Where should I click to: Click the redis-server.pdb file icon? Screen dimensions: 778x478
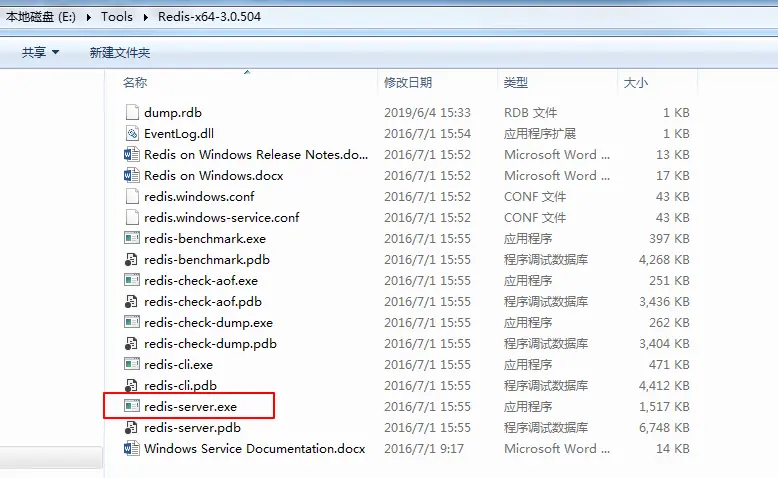(x=132, y=427)
